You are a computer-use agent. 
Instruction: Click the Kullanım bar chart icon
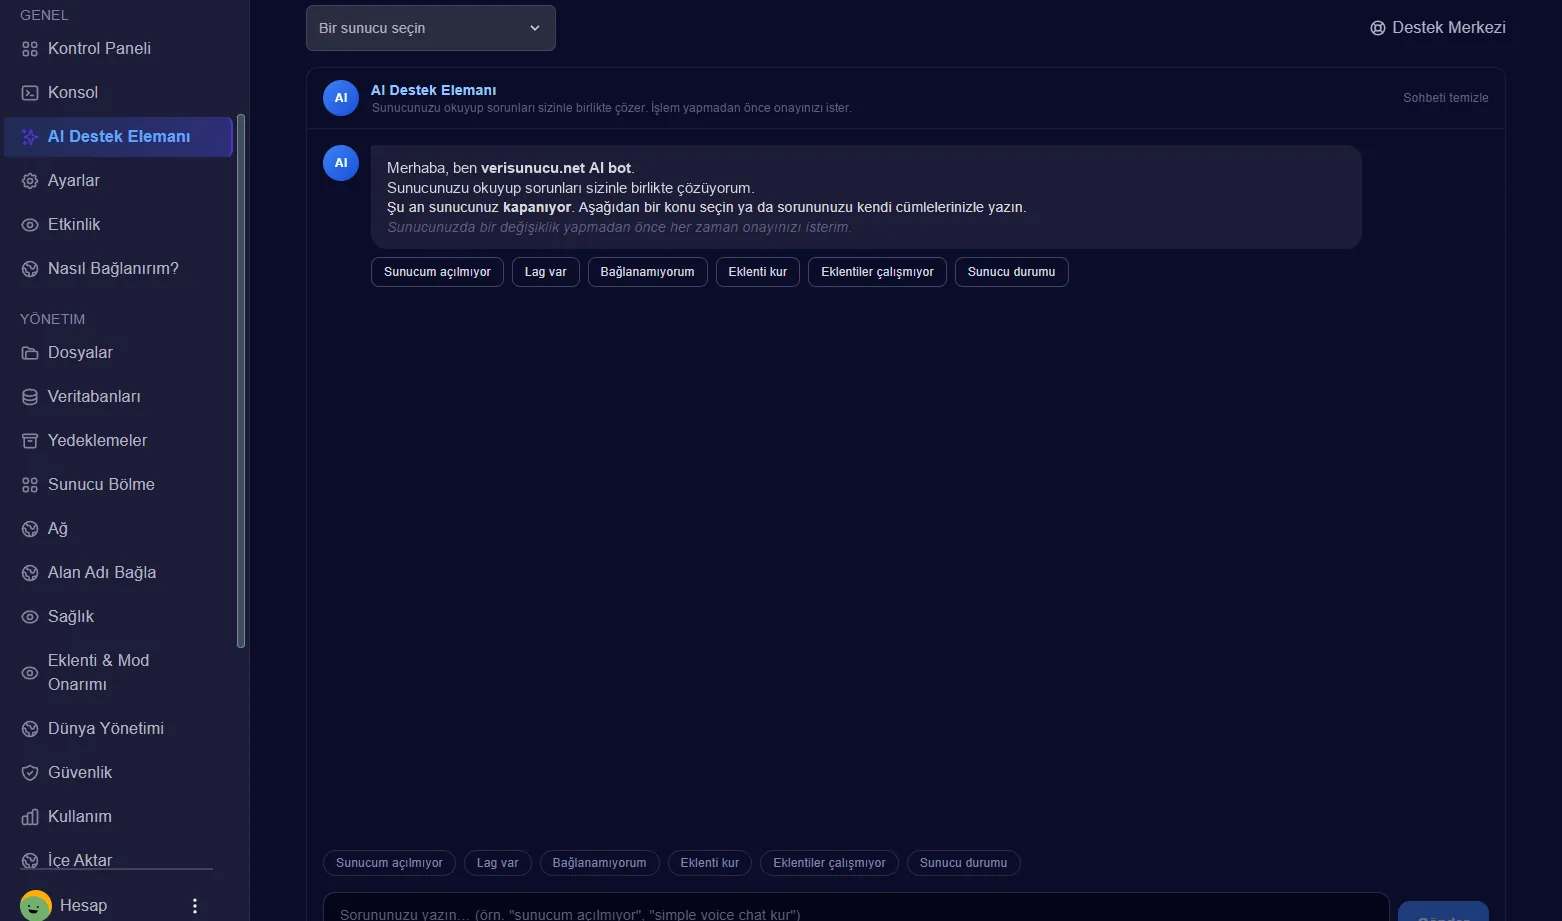30,817
